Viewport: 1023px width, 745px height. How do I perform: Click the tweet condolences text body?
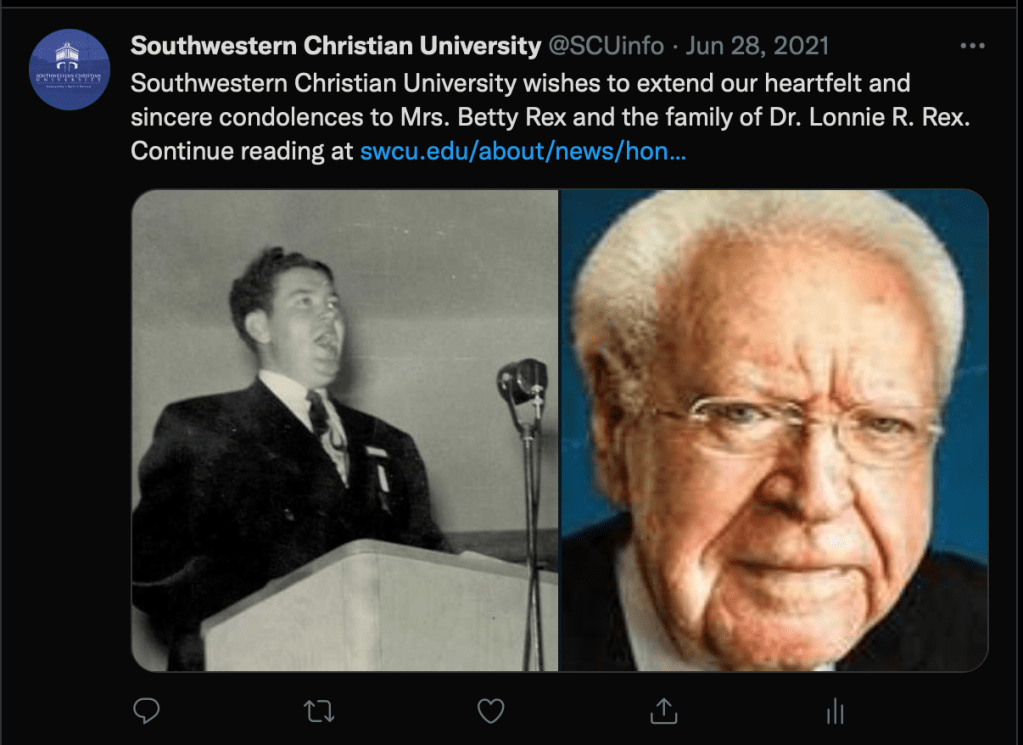(x=550, y=117)
